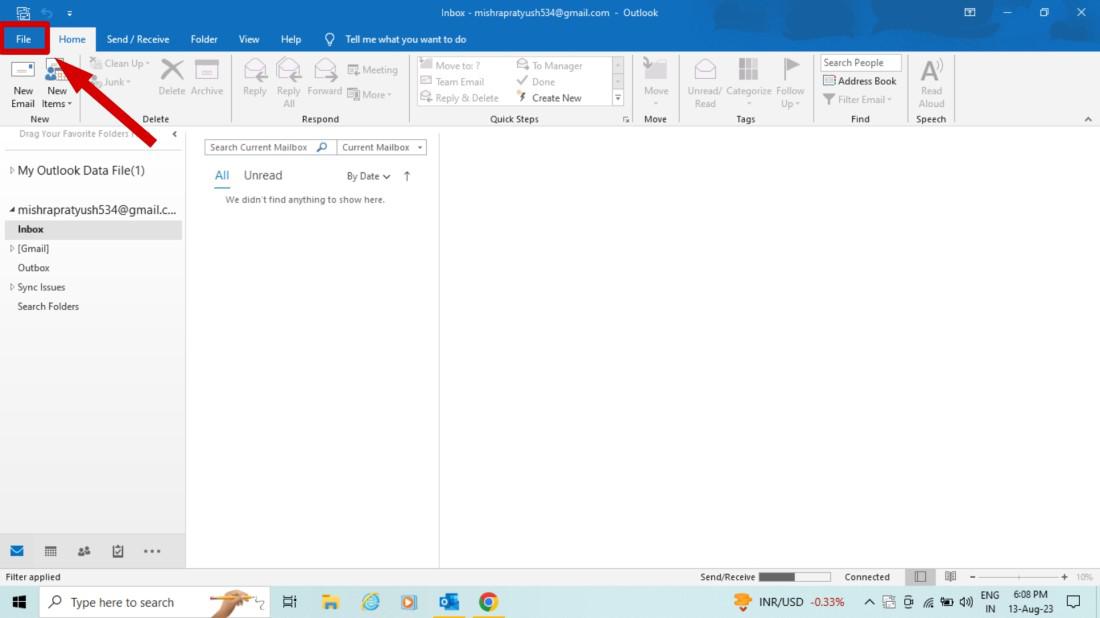This screenshot has width=1100, height=618.
Task: Switch to Calendar view icon
Action: [x=51, y=551]
